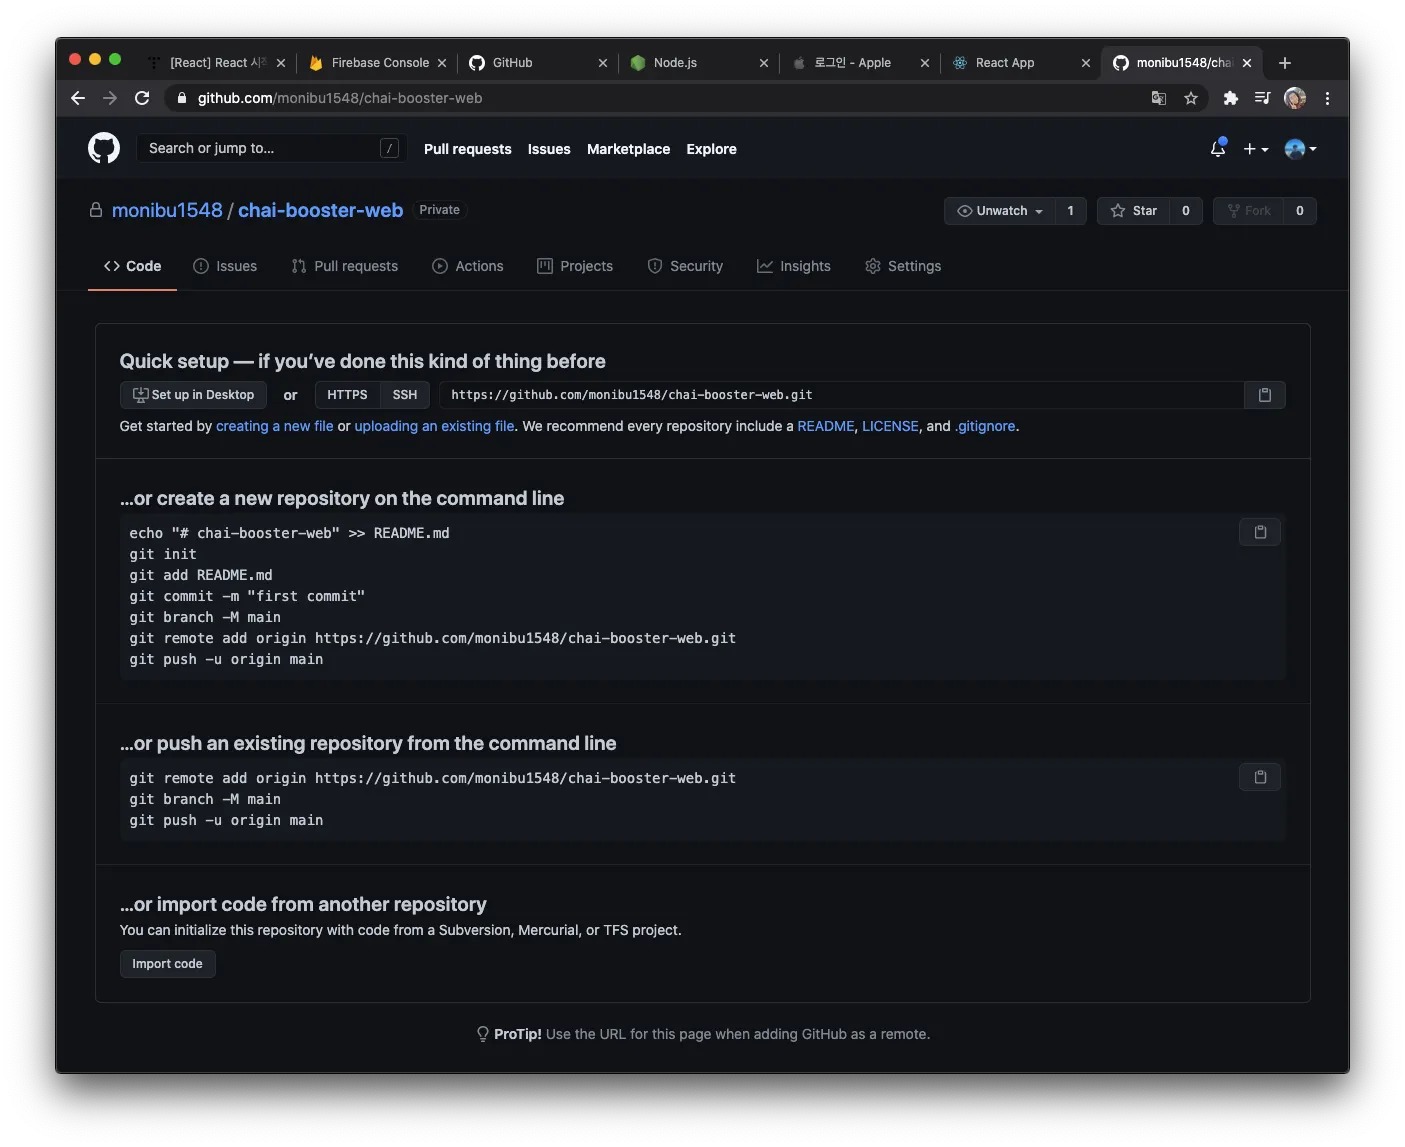Click the Set up in Desktop button
The width and height of the screenshot is (1405, 1147).
pos(193,395)
